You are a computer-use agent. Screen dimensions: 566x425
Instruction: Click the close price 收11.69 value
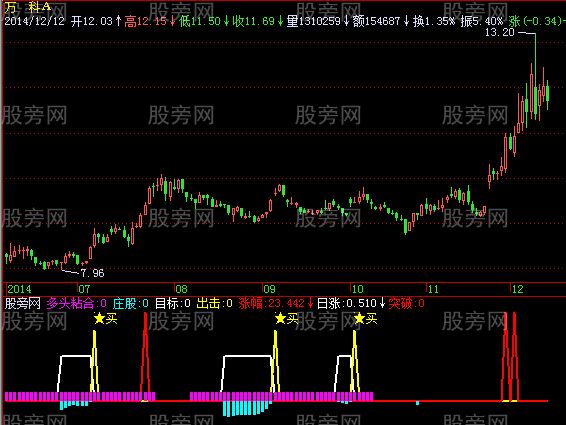(x=253, y=21)
